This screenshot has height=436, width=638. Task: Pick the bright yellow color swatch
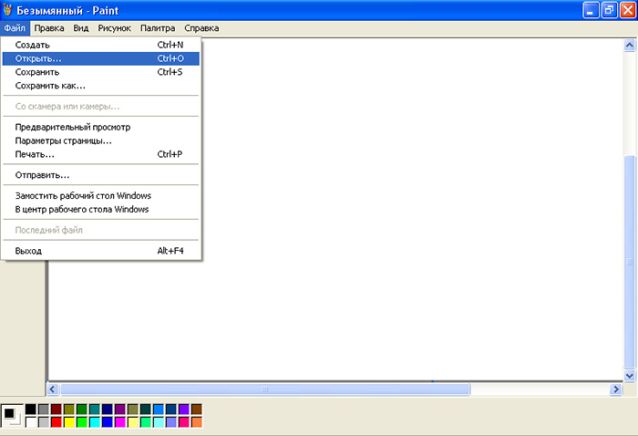(x=69, y=422)
